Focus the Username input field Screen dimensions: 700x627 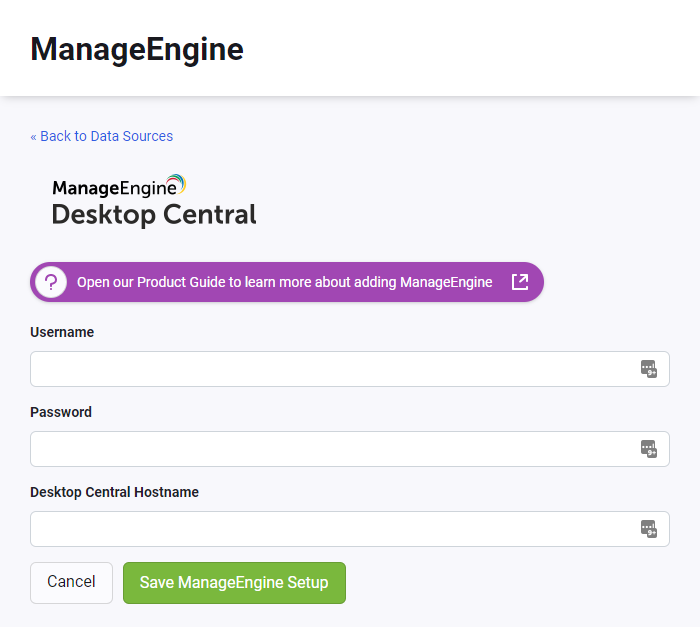350,369
